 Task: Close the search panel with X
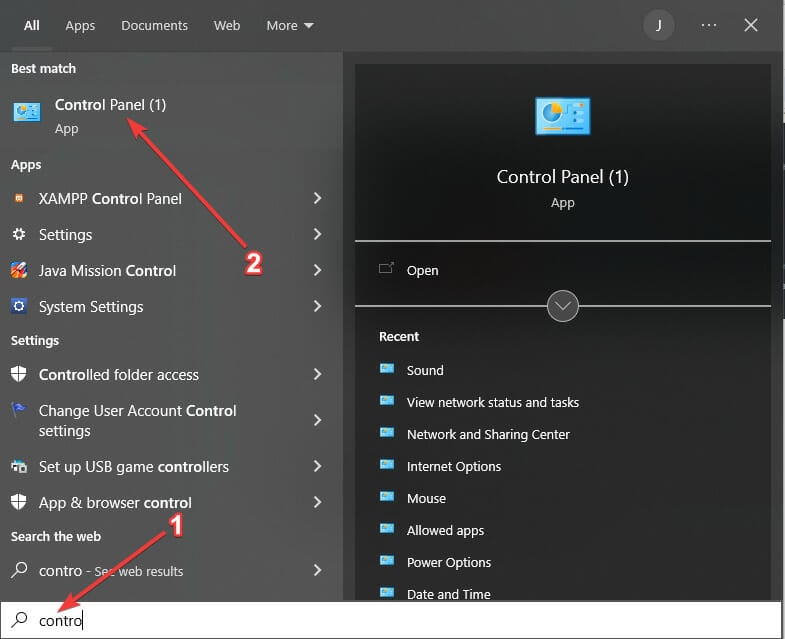750,25
